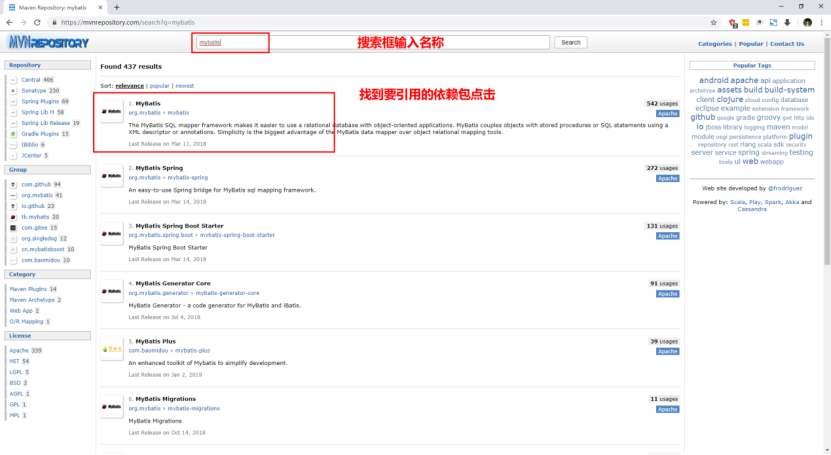The height and width of the screenshot is (455, 831).
Task: Filter by org.mybatis group
Action: point(37,195)
